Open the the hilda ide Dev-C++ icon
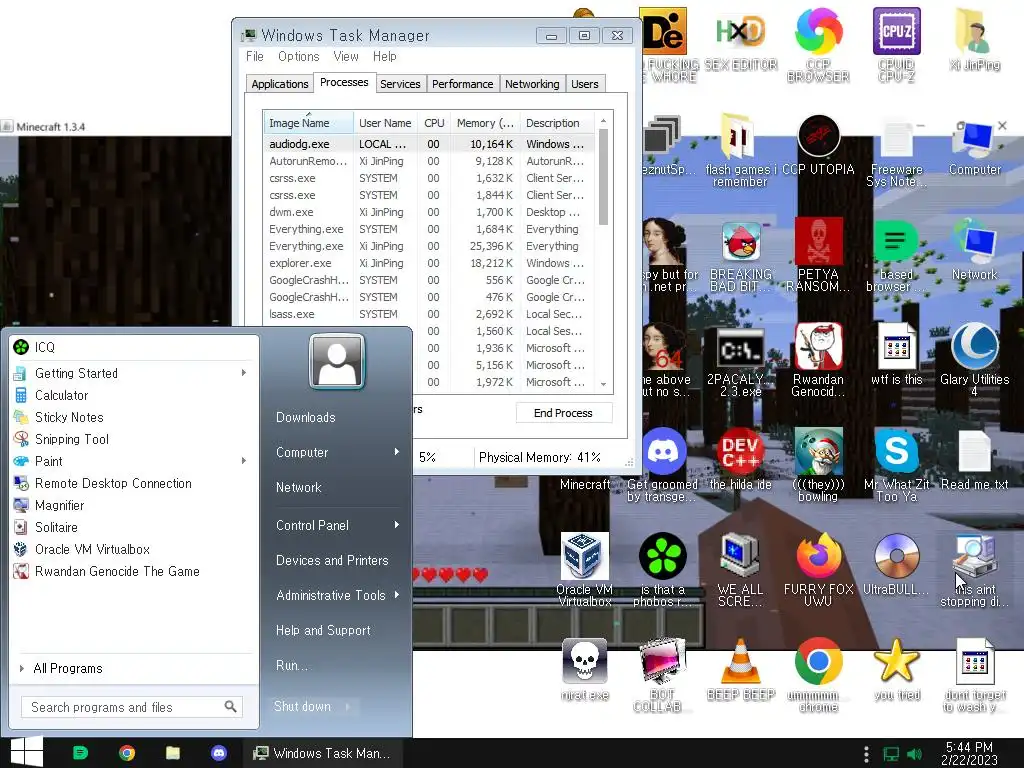Screen dimensions: 1024x768 pos(741,458)
